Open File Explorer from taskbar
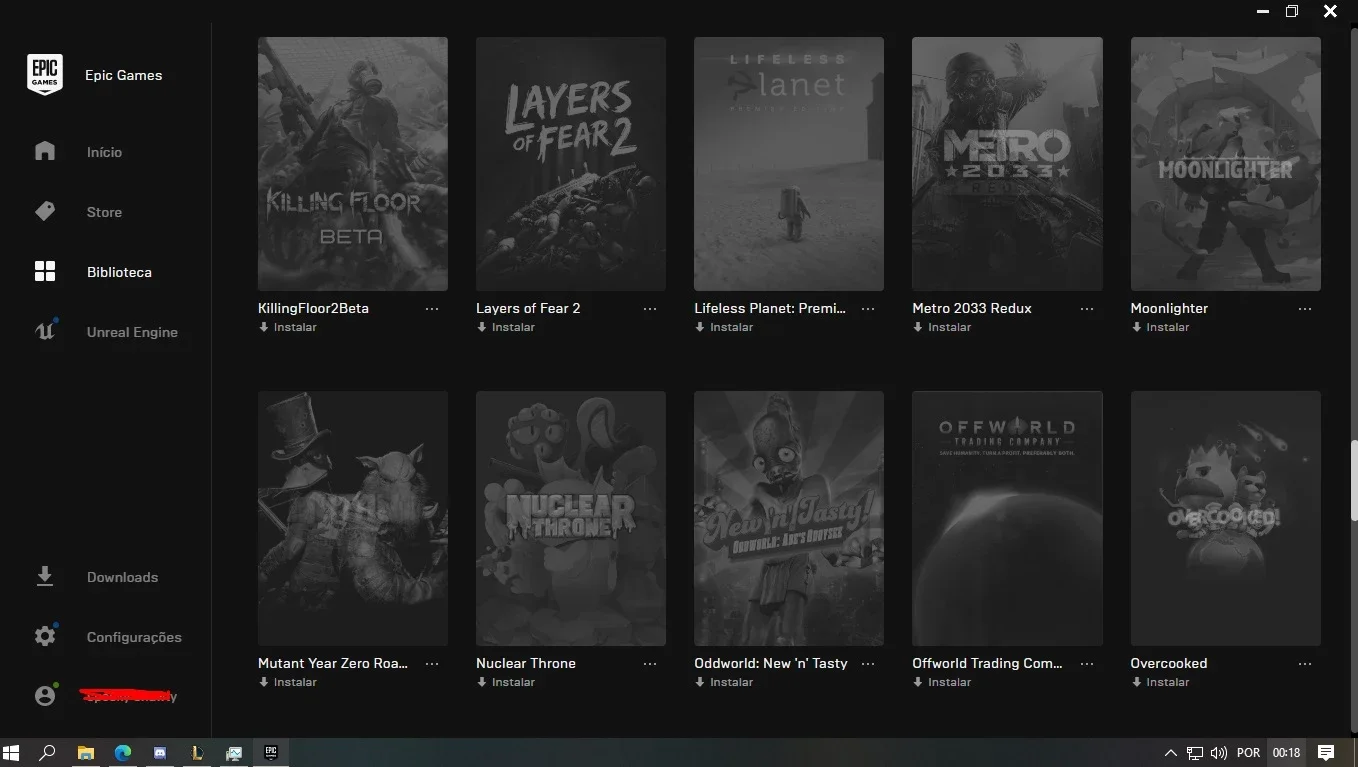 (x=86, y=752)
